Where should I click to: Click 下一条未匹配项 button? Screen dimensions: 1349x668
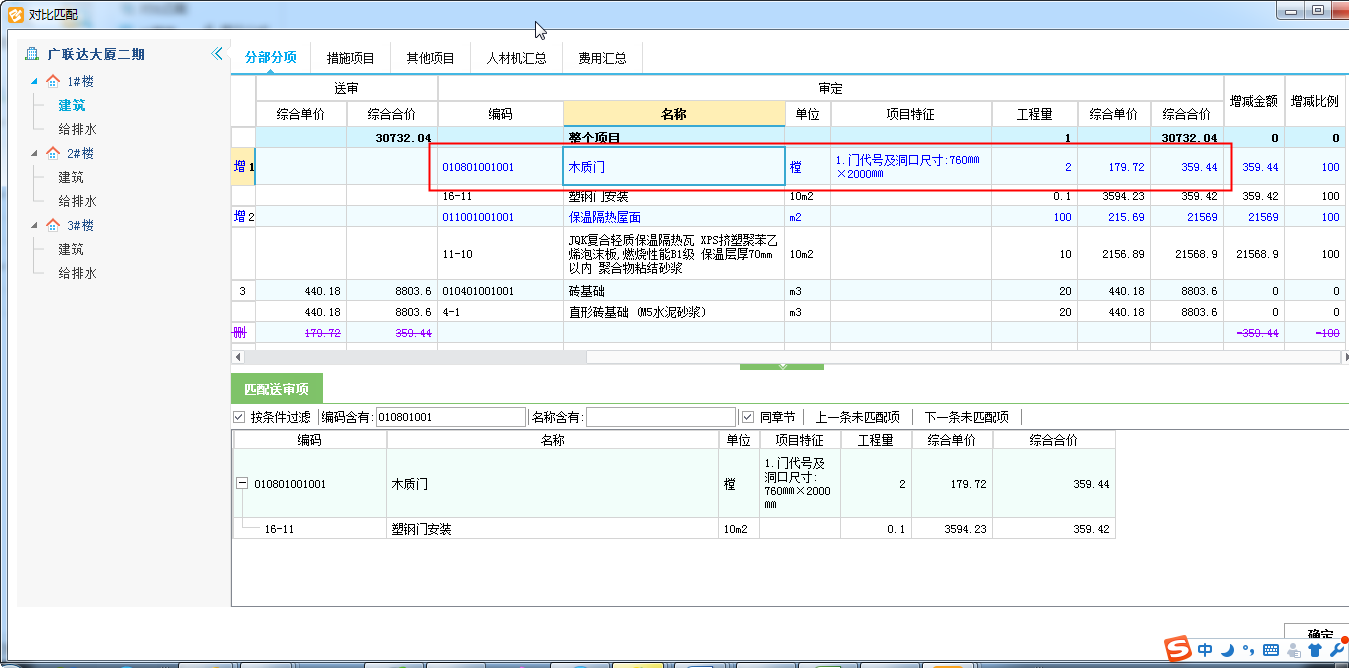[965, 417]
